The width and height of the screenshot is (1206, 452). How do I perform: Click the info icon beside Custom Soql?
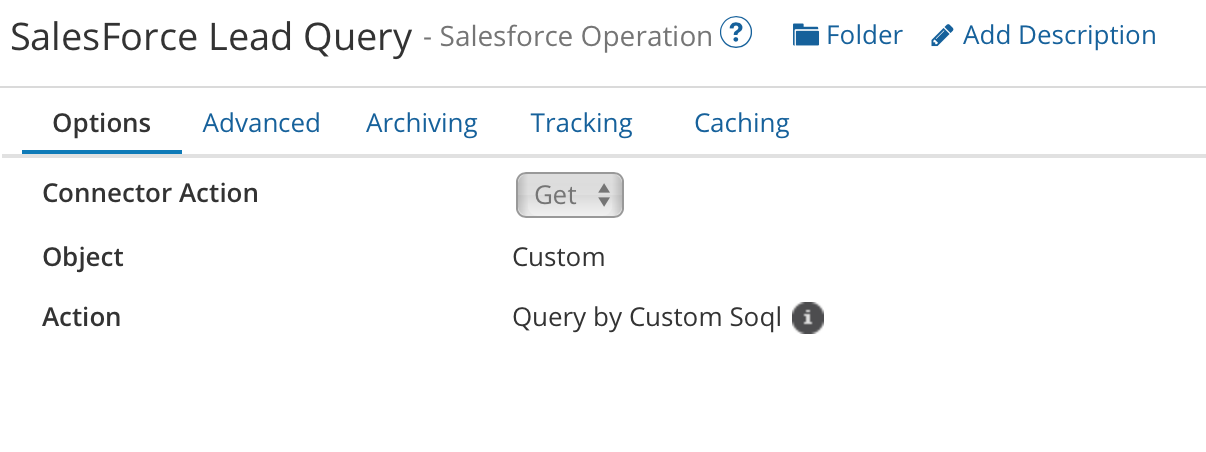click(x=808, y=318)
